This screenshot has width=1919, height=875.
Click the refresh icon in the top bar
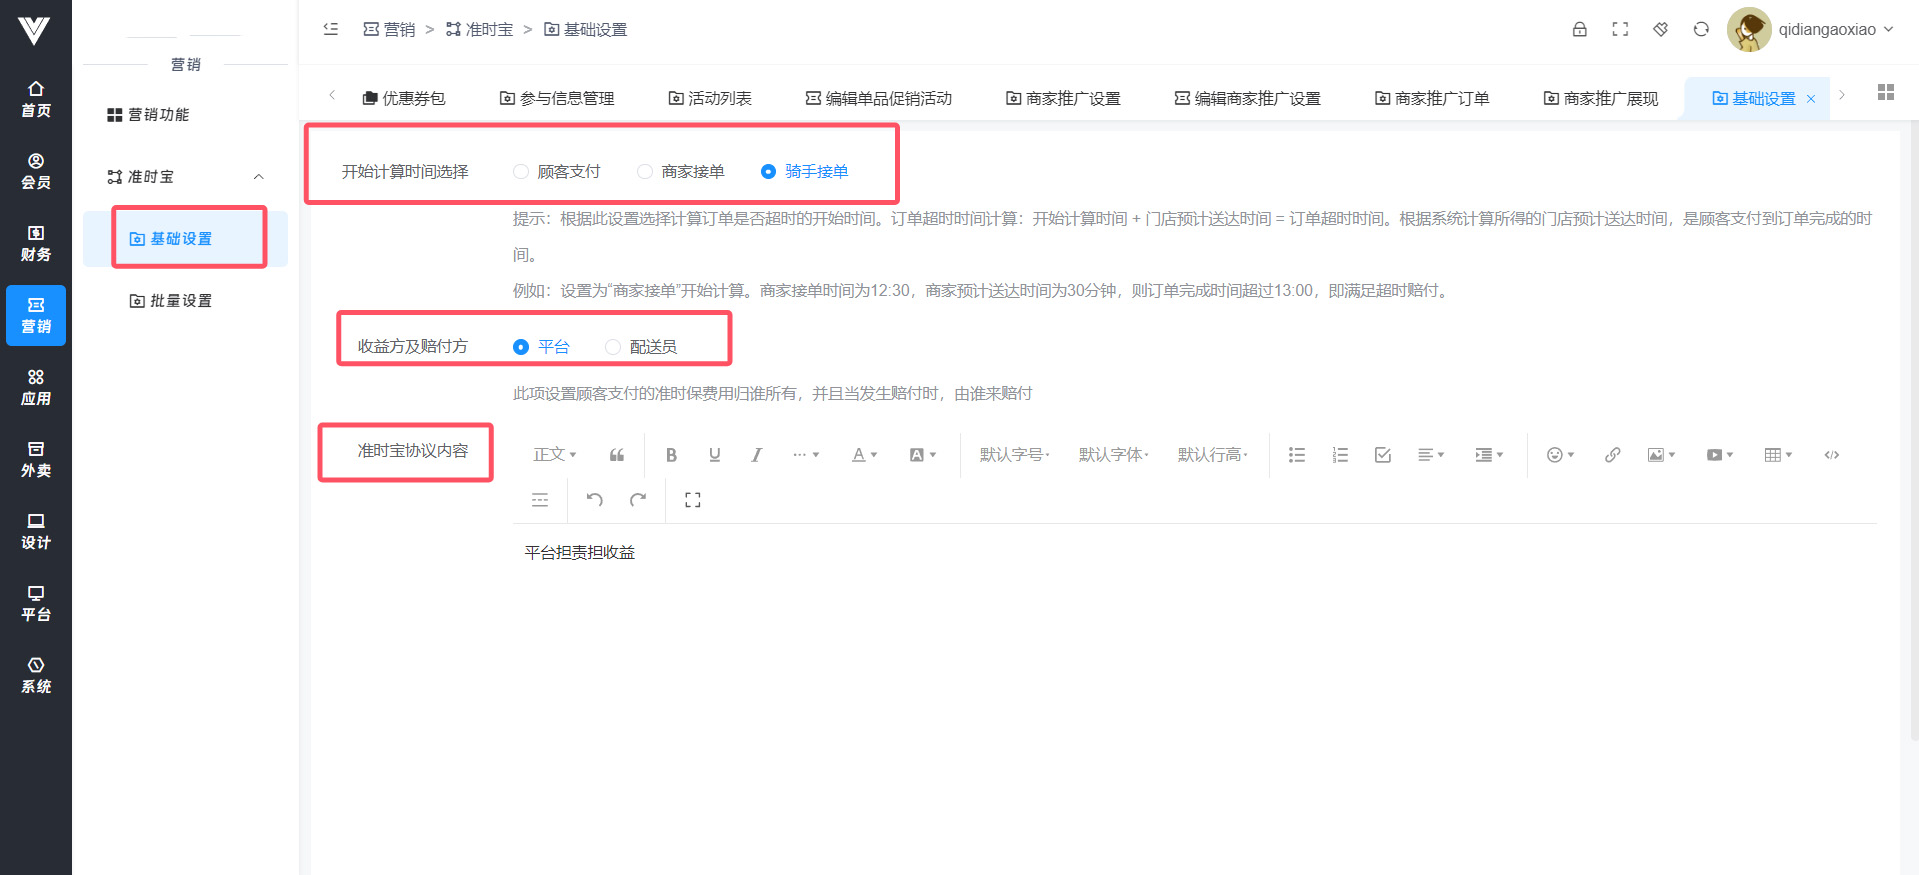click(1701, 30)
